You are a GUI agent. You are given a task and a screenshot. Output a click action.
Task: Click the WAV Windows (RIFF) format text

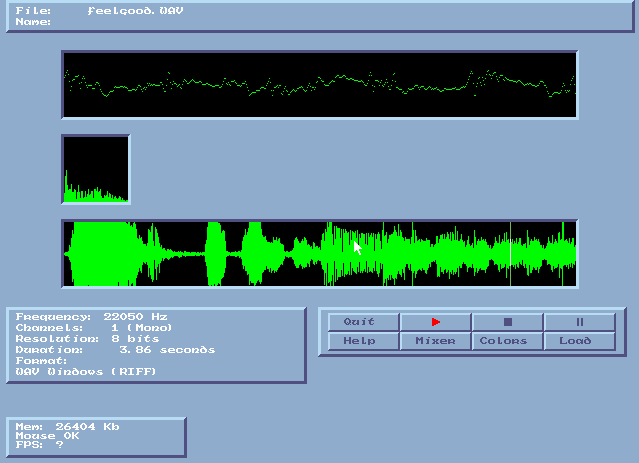click(x=86, y=372)
